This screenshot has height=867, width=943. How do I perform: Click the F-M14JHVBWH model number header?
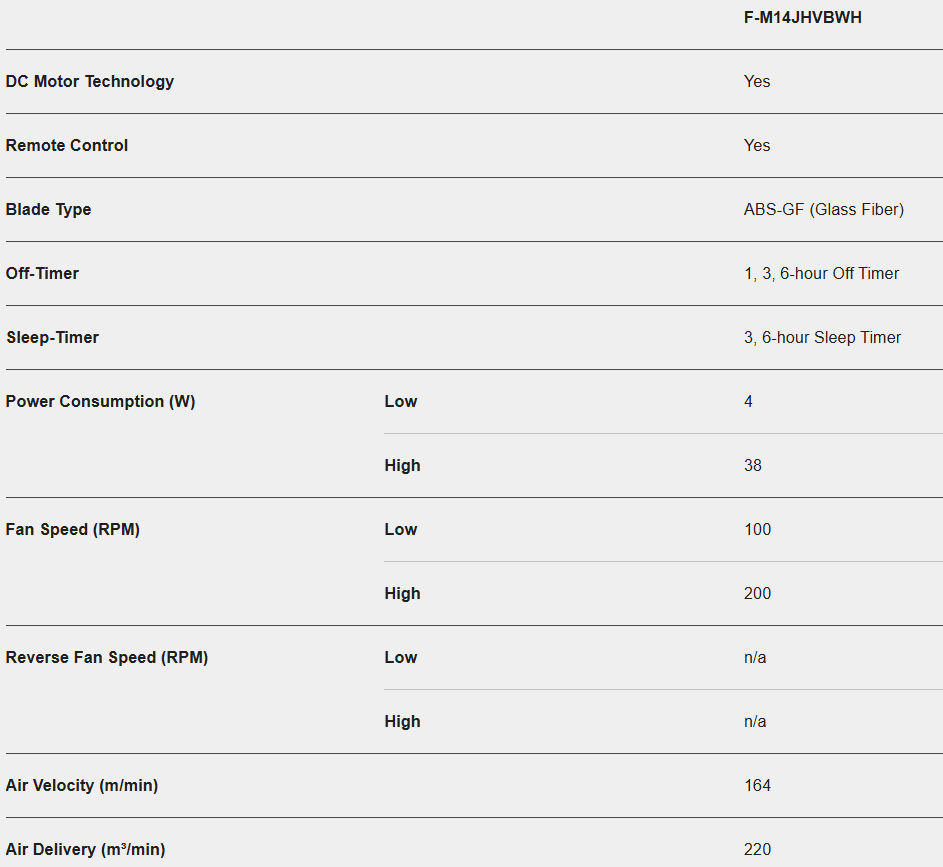[x=802, y=18]
